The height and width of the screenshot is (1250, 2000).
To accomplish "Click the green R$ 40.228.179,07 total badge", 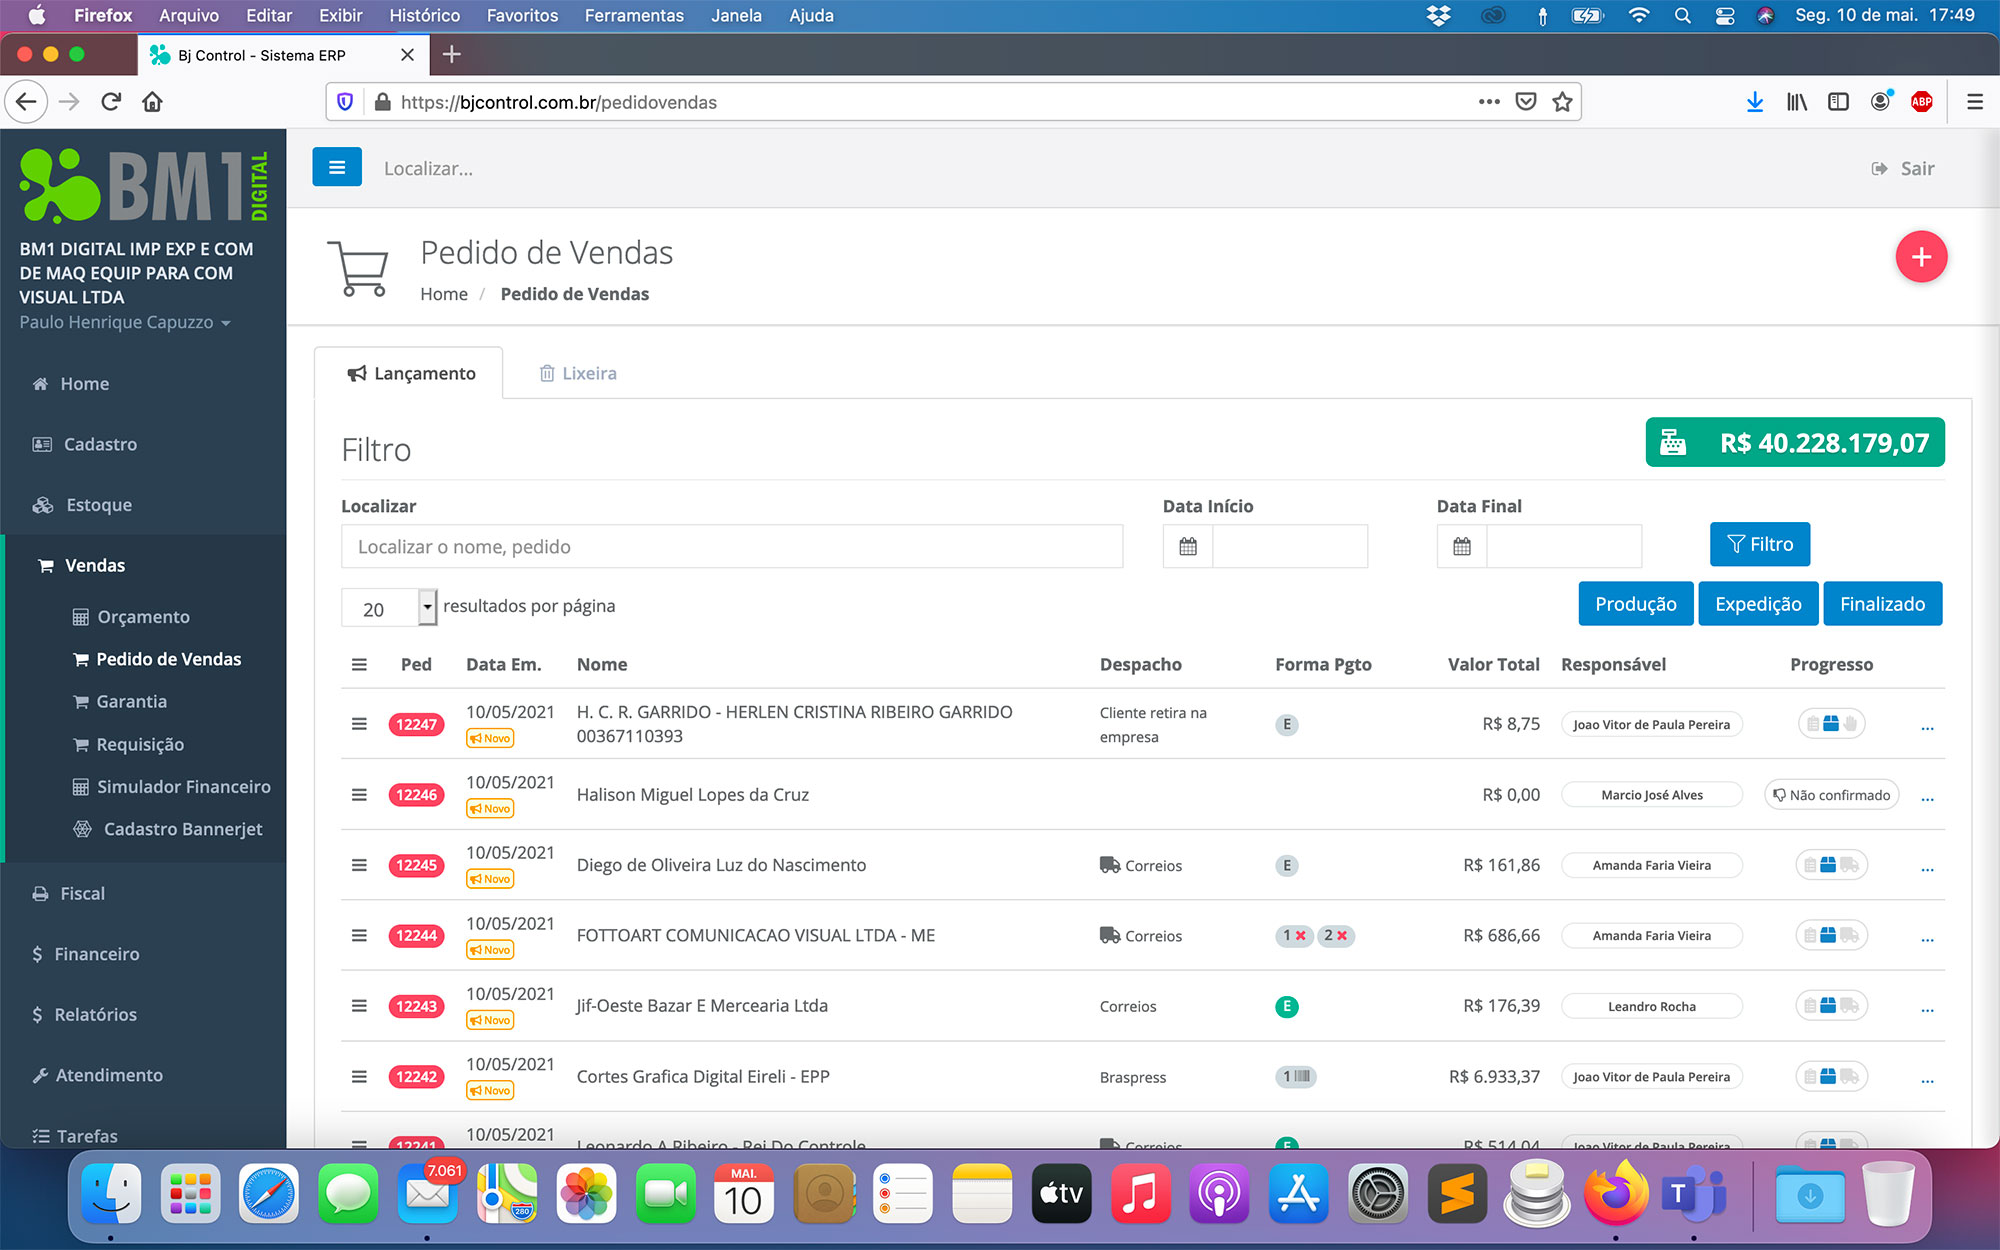I will (1794, 443).
